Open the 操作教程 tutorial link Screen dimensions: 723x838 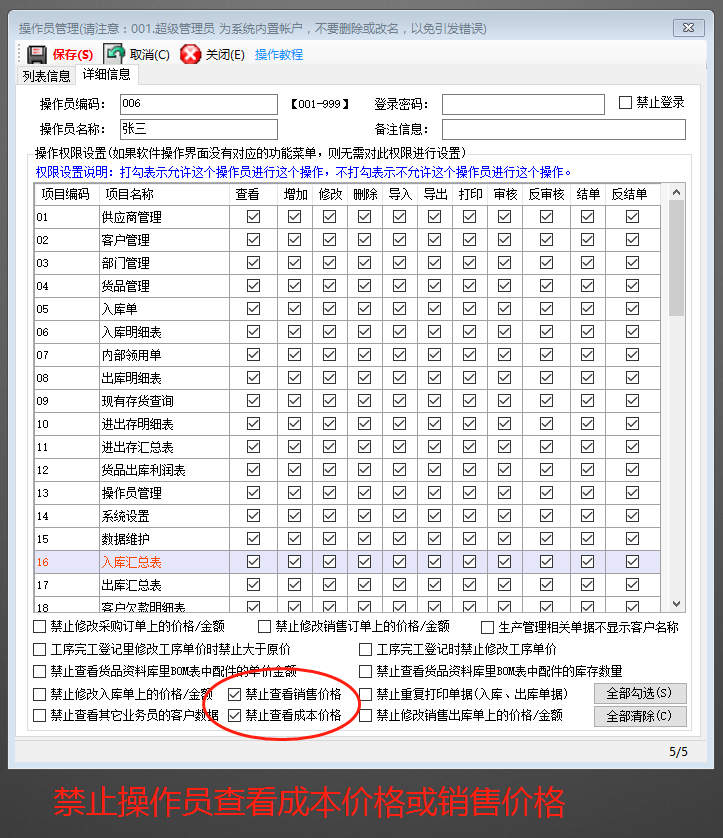pos(279,55)
